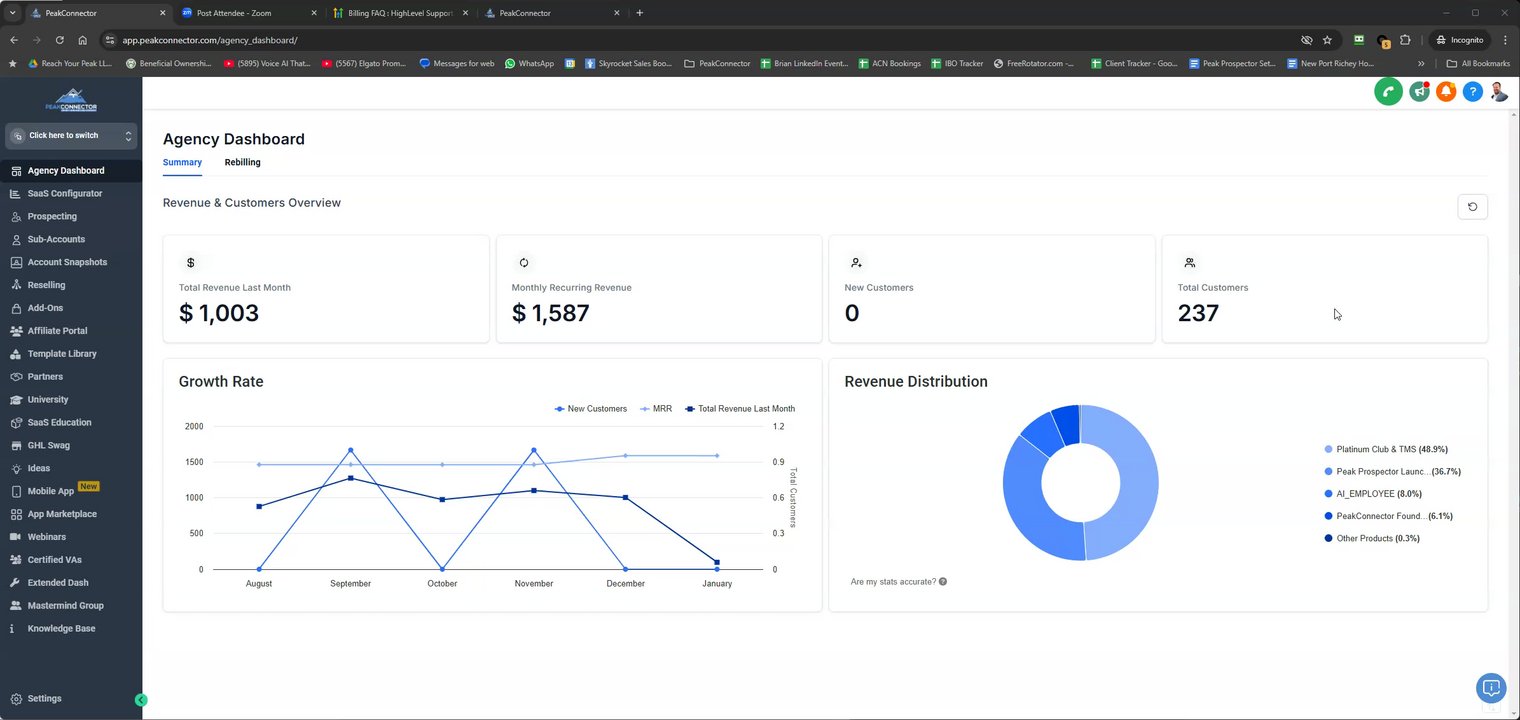Open the user profile avatar
This screenshot has height=720, width=1520.
point(1498,92)
